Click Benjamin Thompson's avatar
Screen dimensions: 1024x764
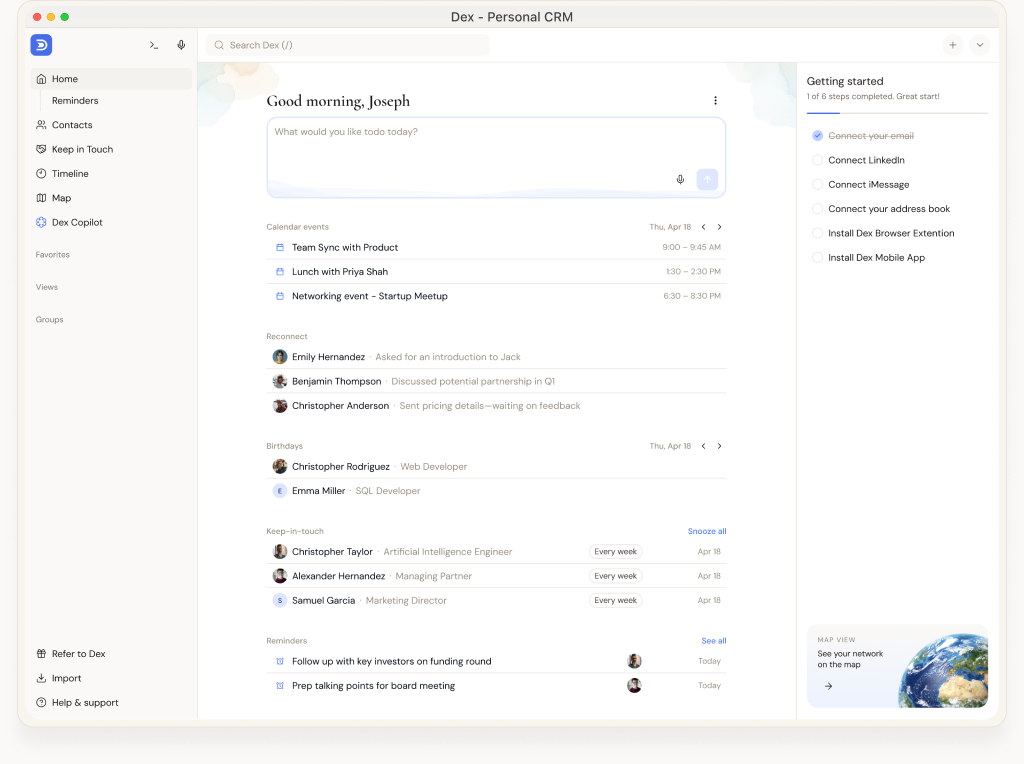point(280,381)
